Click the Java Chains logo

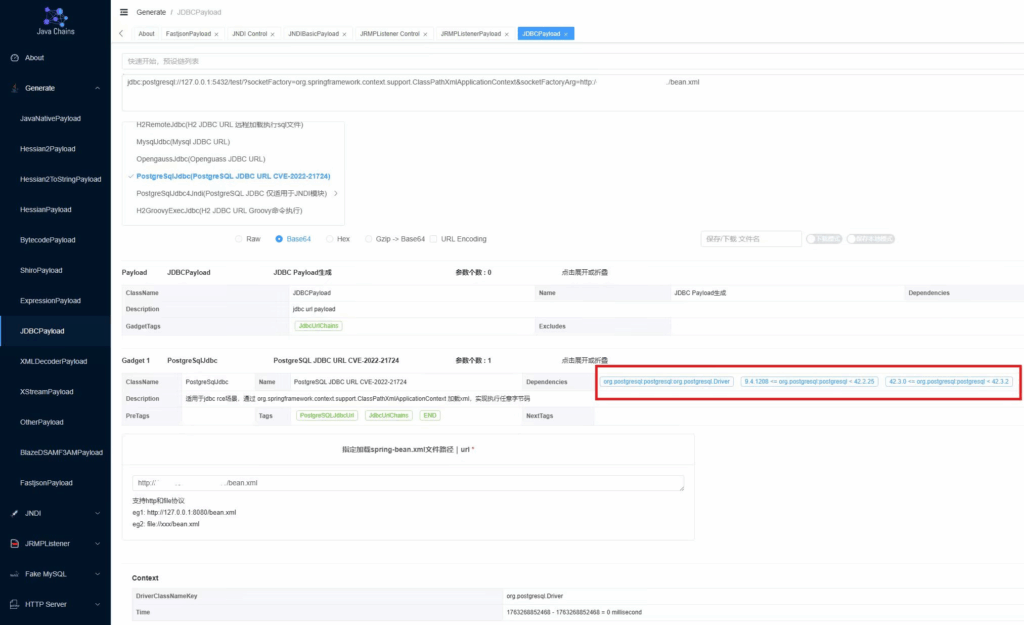[x=55, y=17]
